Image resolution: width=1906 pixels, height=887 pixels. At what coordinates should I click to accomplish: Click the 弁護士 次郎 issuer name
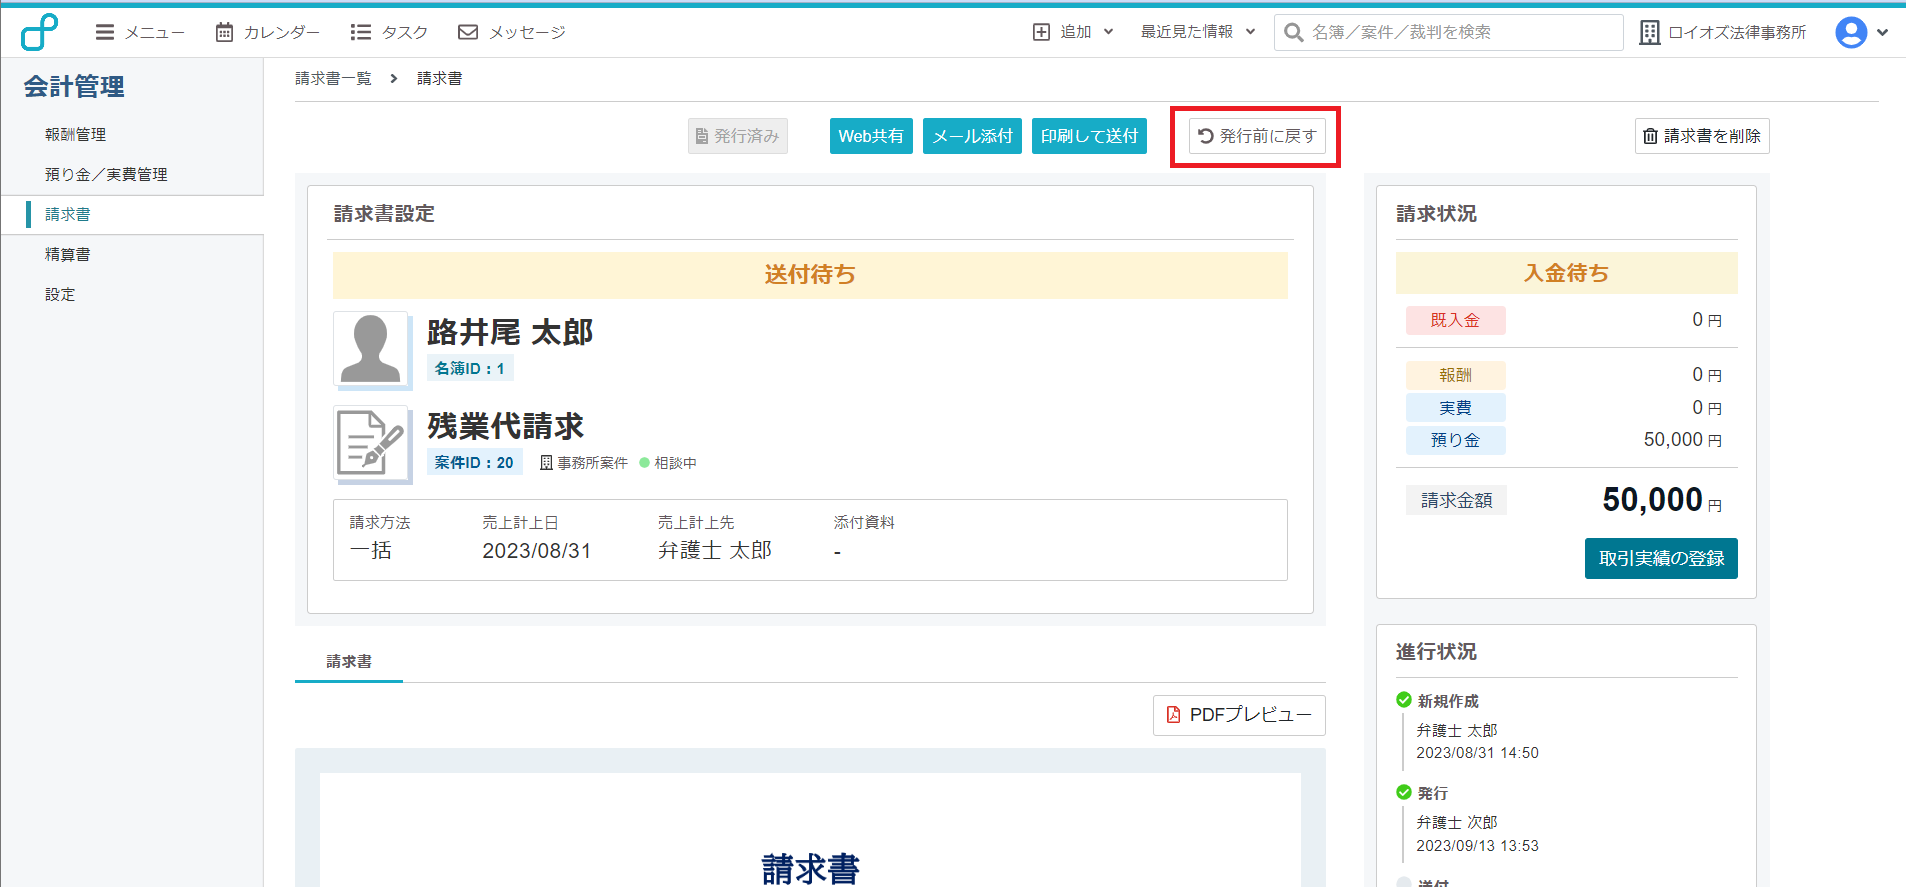tap(1457, 822)
